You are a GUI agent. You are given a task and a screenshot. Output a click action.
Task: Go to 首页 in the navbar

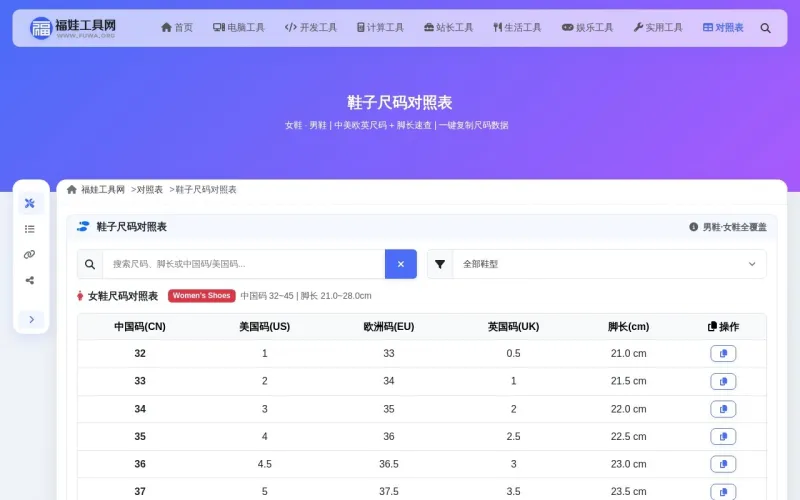[x=177, y=28]
